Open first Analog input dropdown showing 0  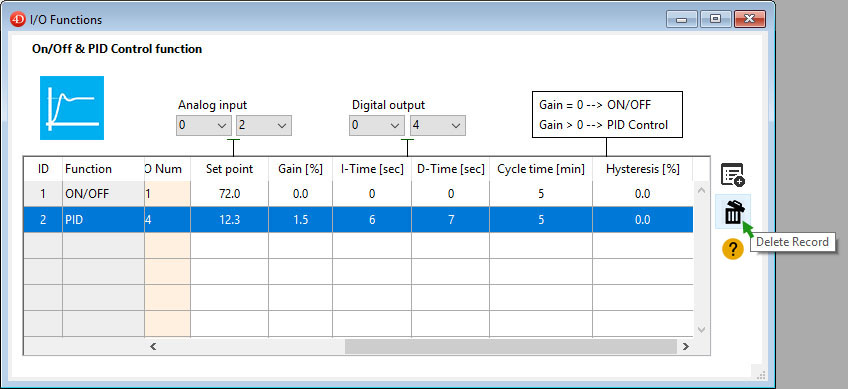click(x=204, y=126)
